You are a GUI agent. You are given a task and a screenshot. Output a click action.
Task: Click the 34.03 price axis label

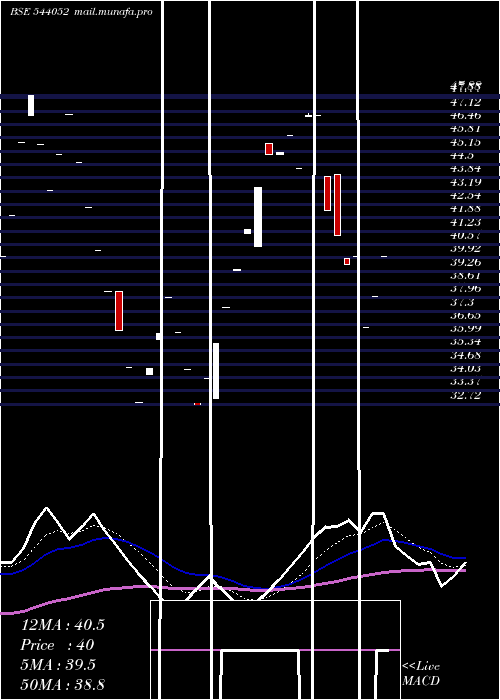click(466, 369)
